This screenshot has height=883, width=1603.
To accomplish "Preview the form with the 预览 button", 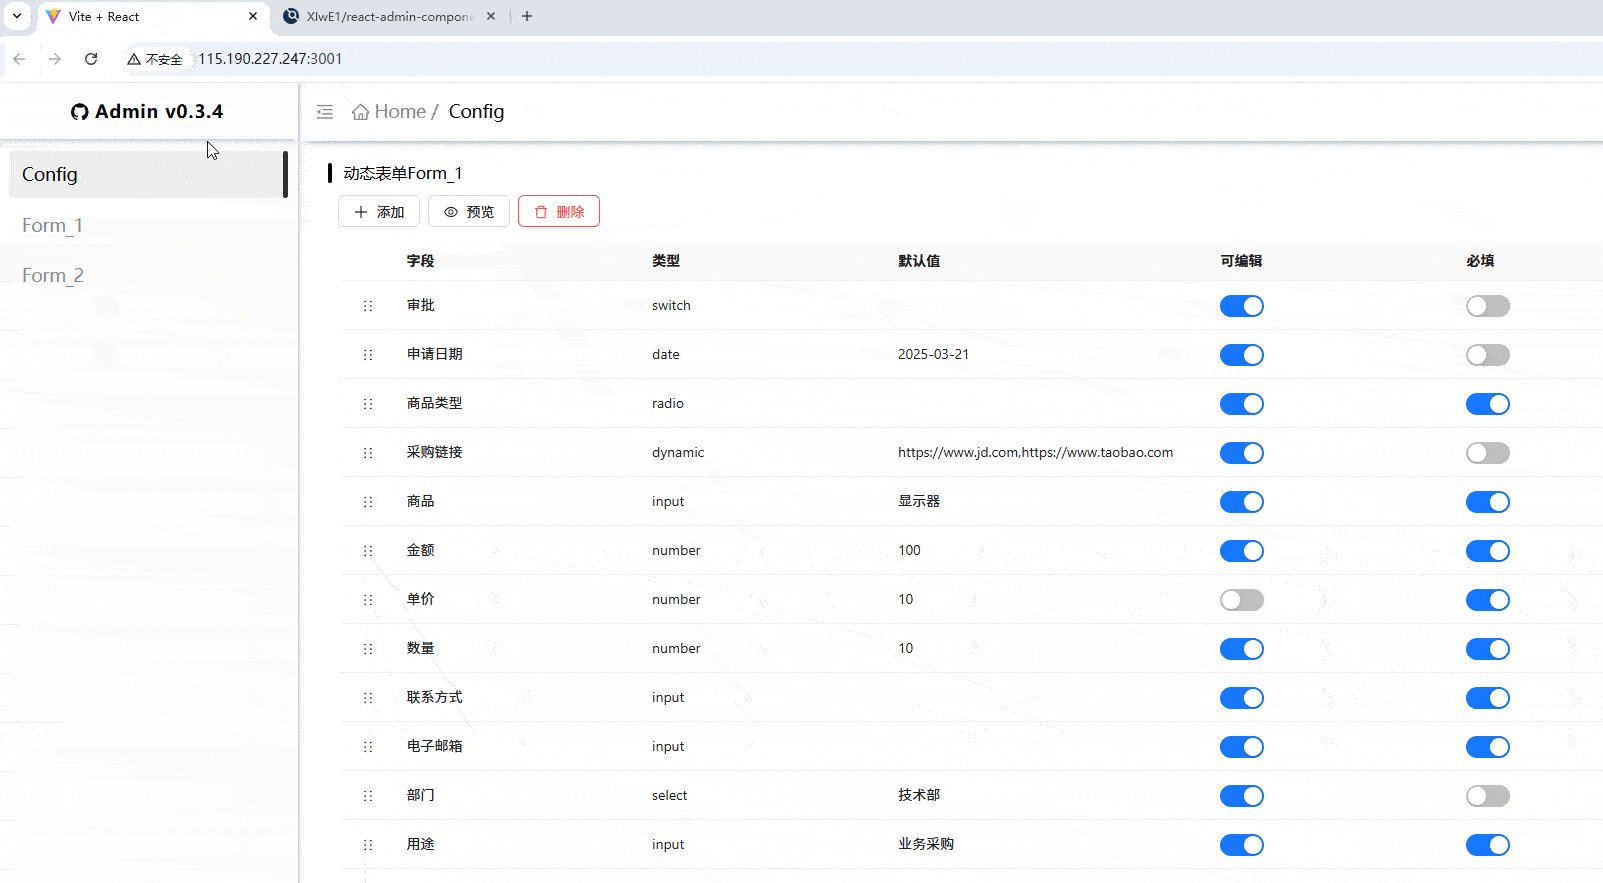I will [x=469, y=212].
